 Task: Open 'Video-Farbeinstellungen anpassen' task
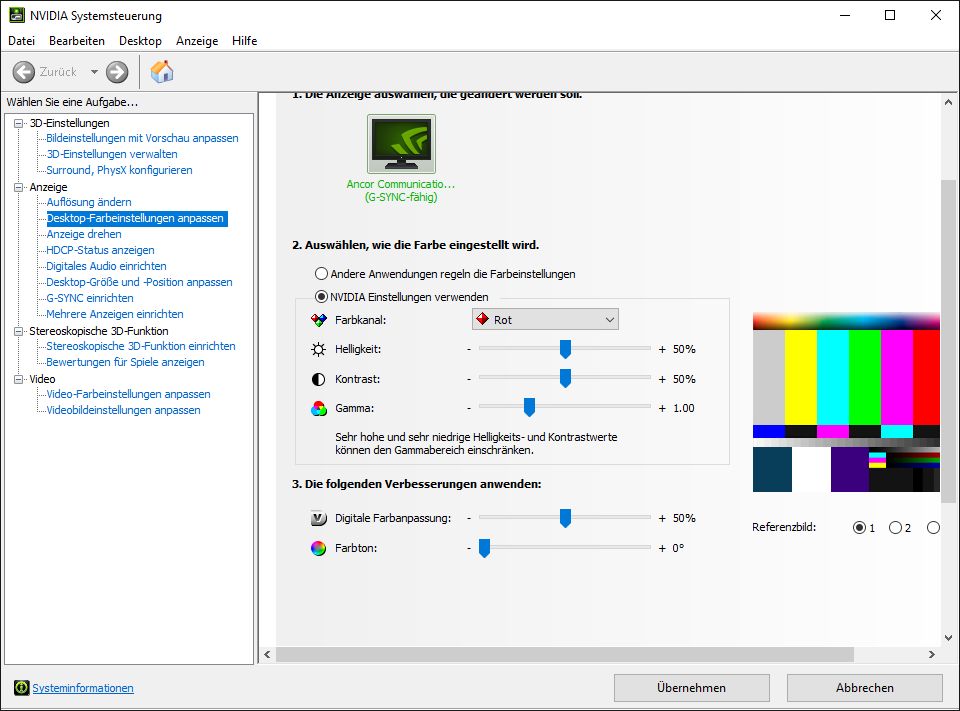pos(129,394)
